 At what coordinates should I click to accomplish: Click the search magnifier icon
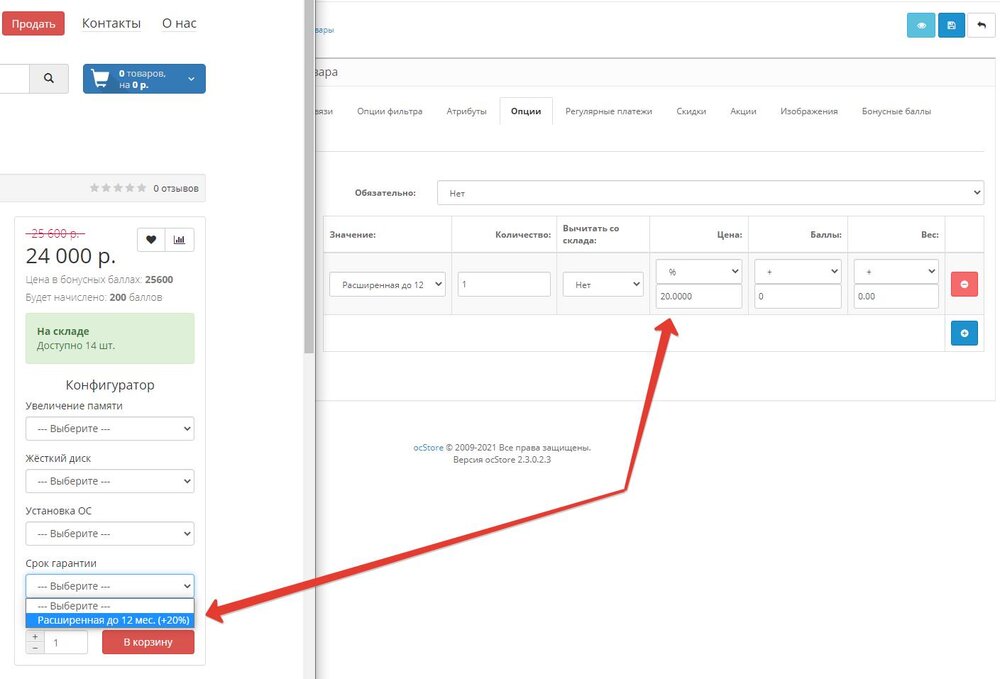tap(49, 79)
